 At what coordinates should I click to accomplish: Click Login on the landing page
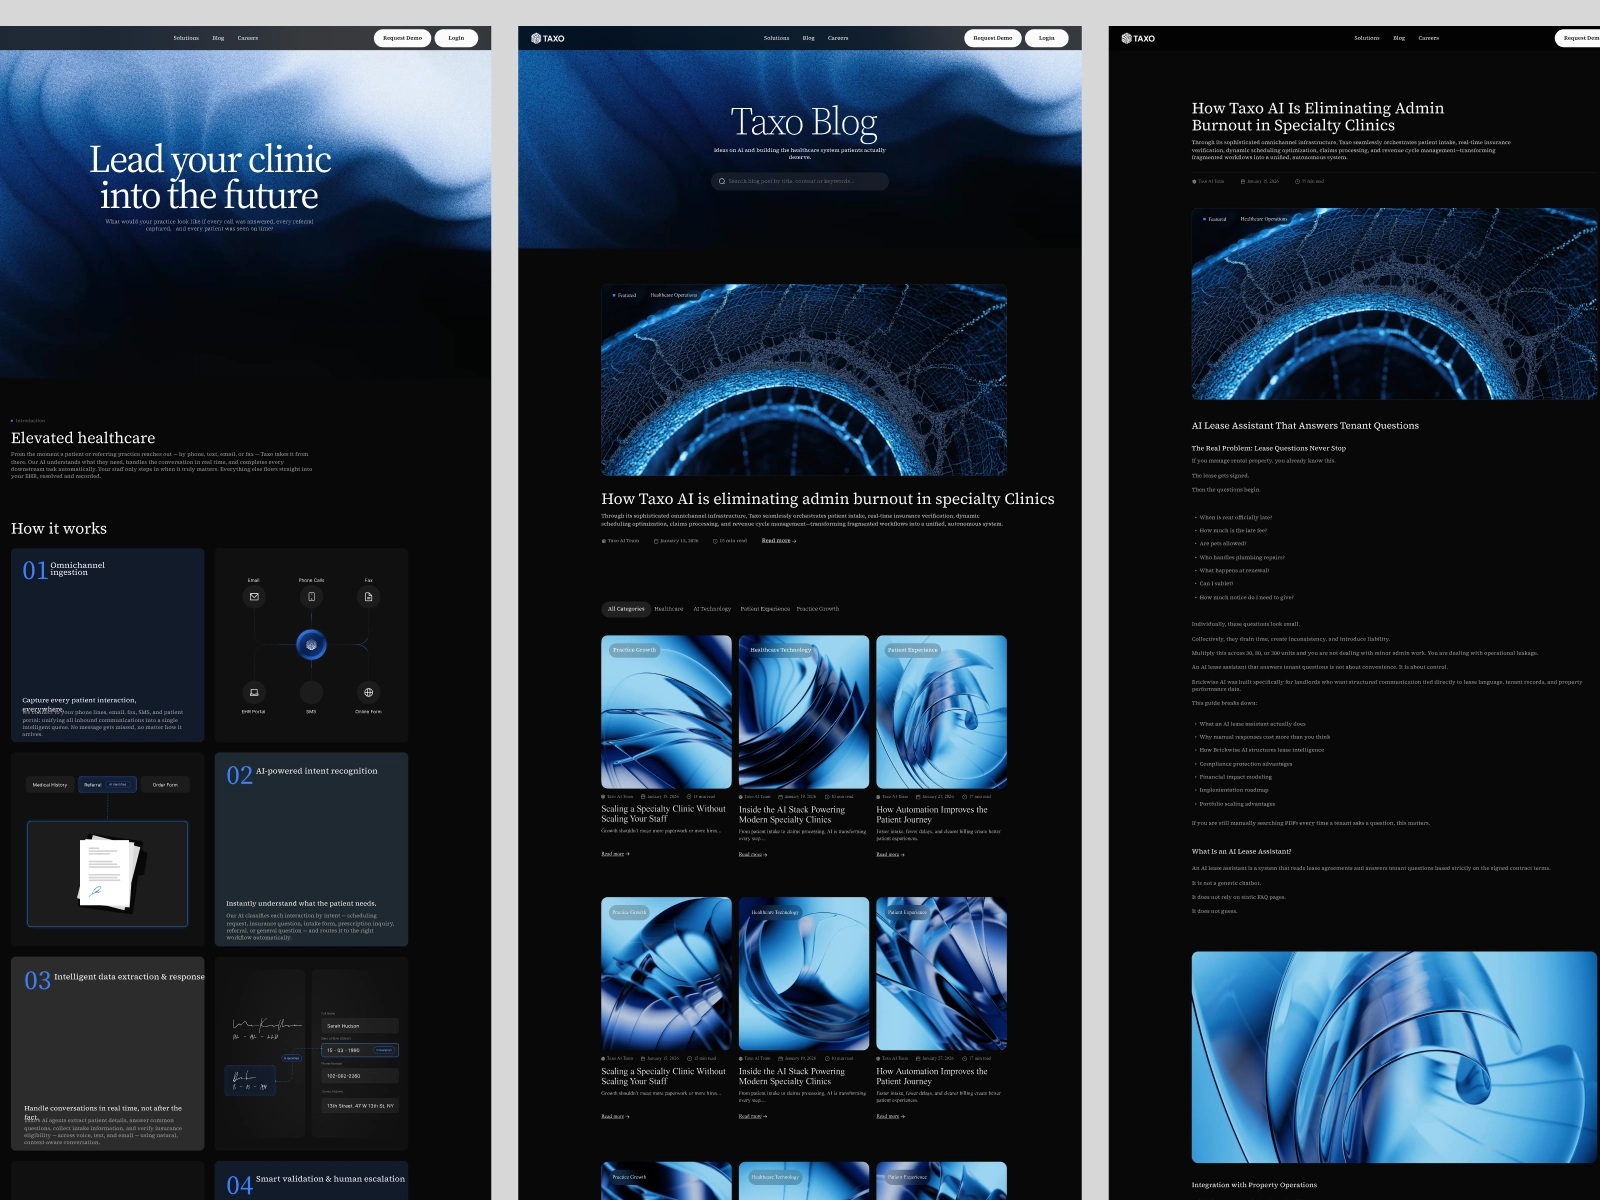(x=456, y=38)
